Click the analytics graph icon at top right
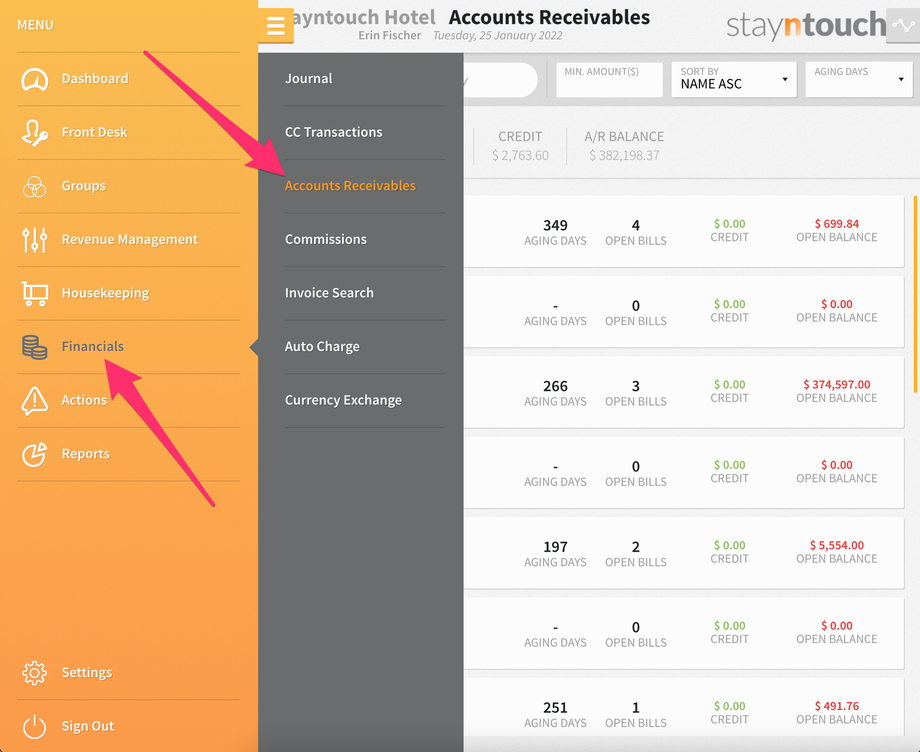 pos(902,26)
